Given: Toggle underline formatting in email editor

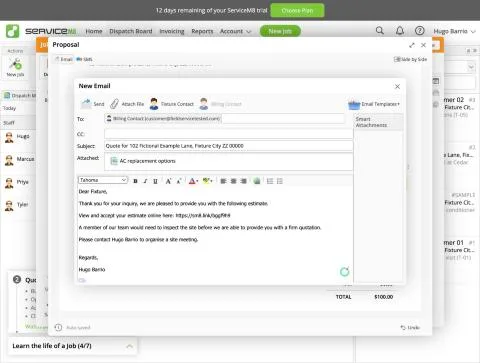Looking at the screenshot, I should point(155,181).
